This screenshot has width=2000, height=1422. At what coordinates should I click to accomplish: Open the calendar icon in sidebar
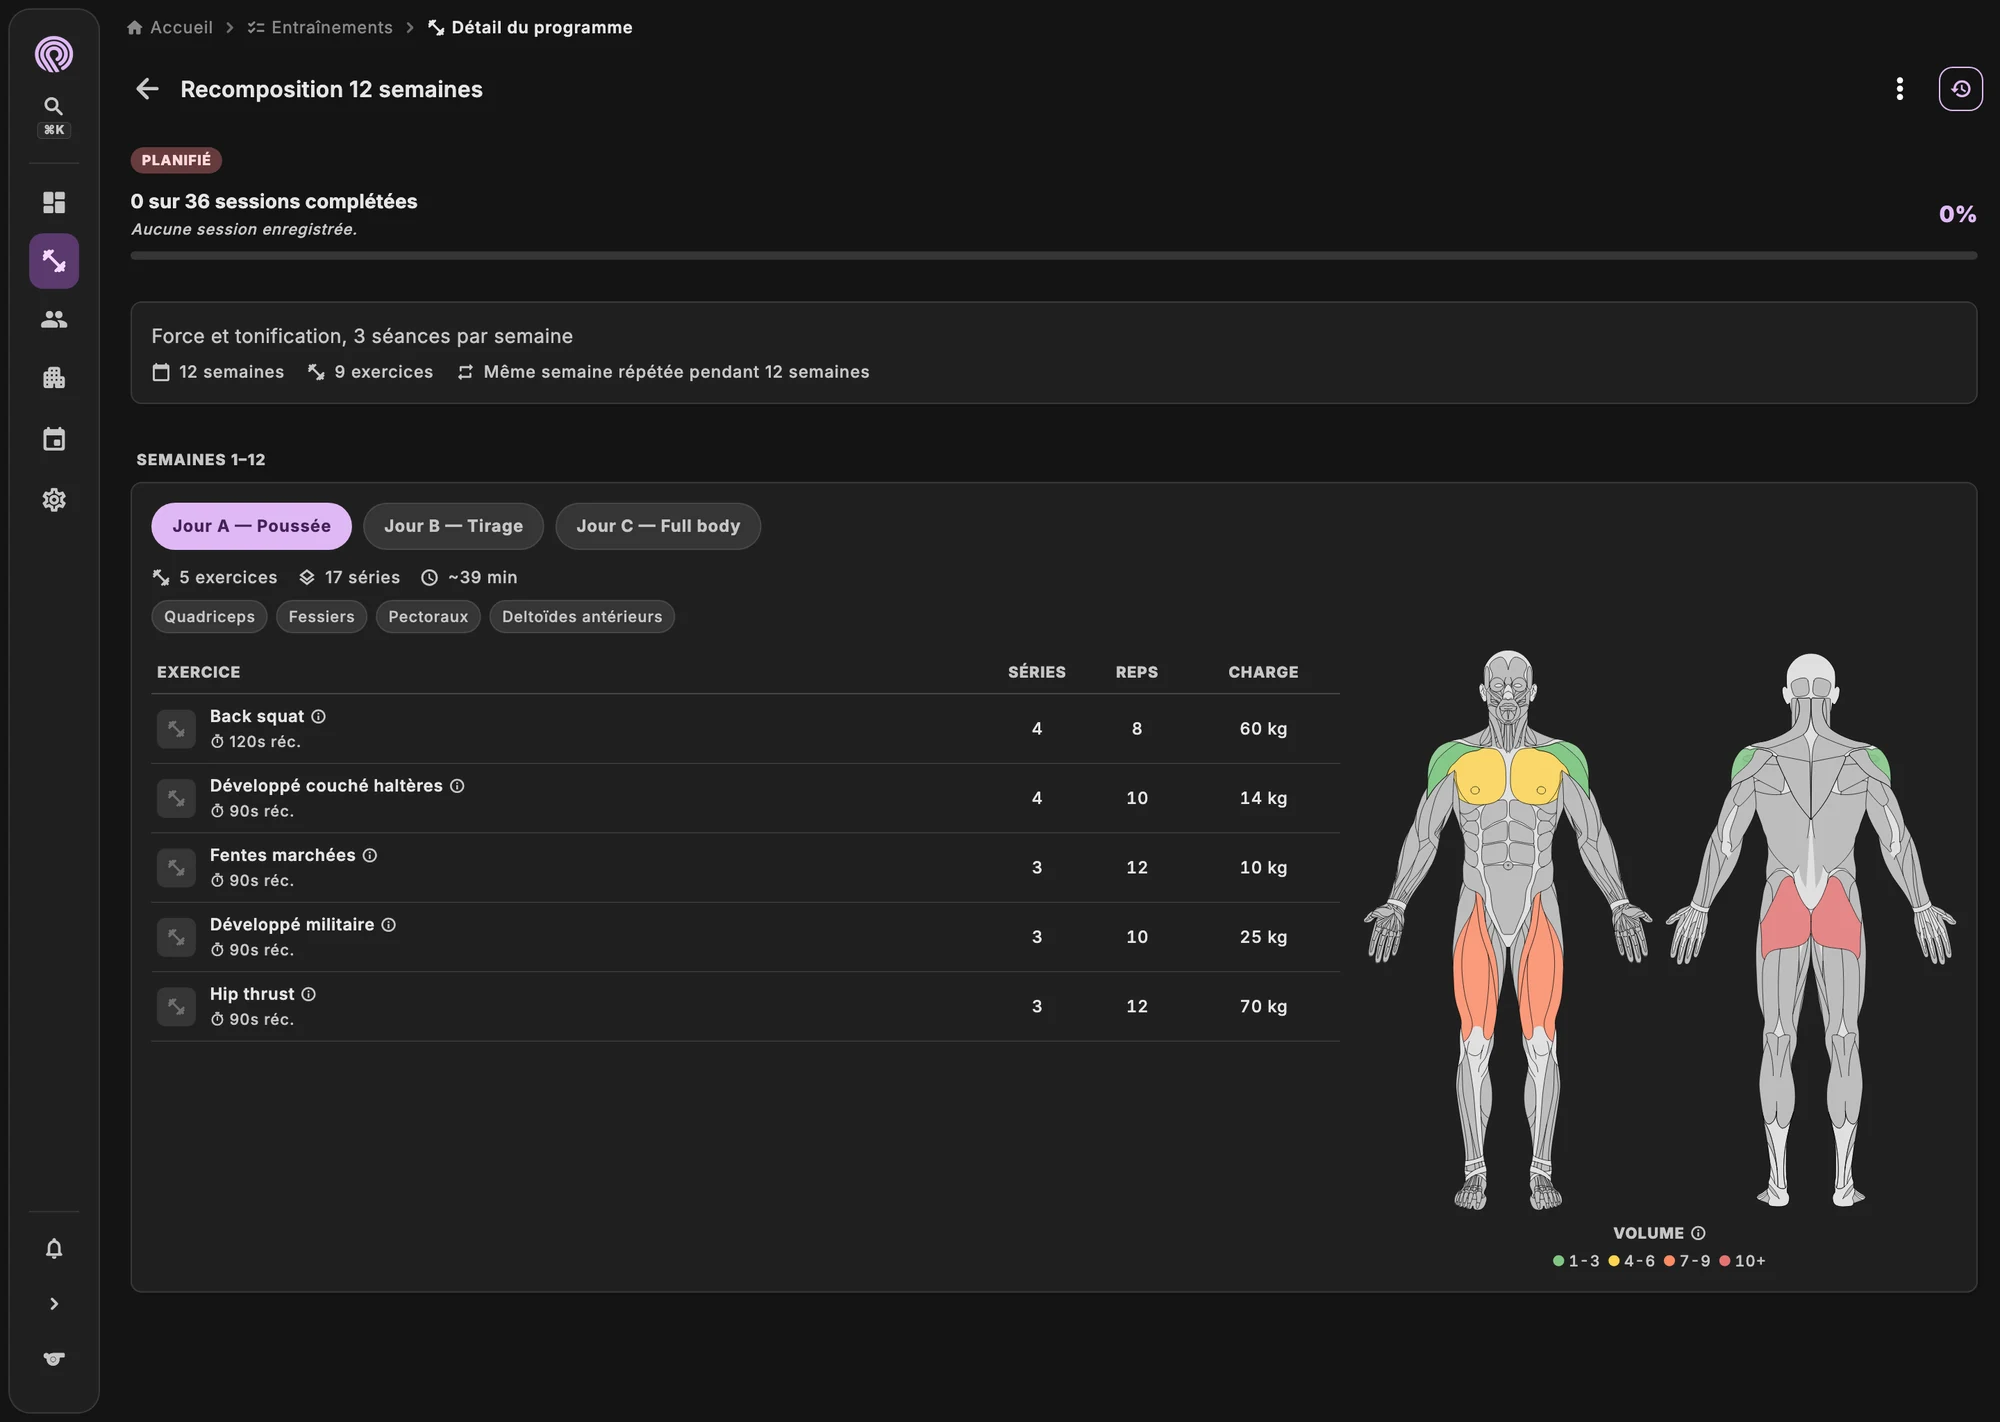(54, 439)
